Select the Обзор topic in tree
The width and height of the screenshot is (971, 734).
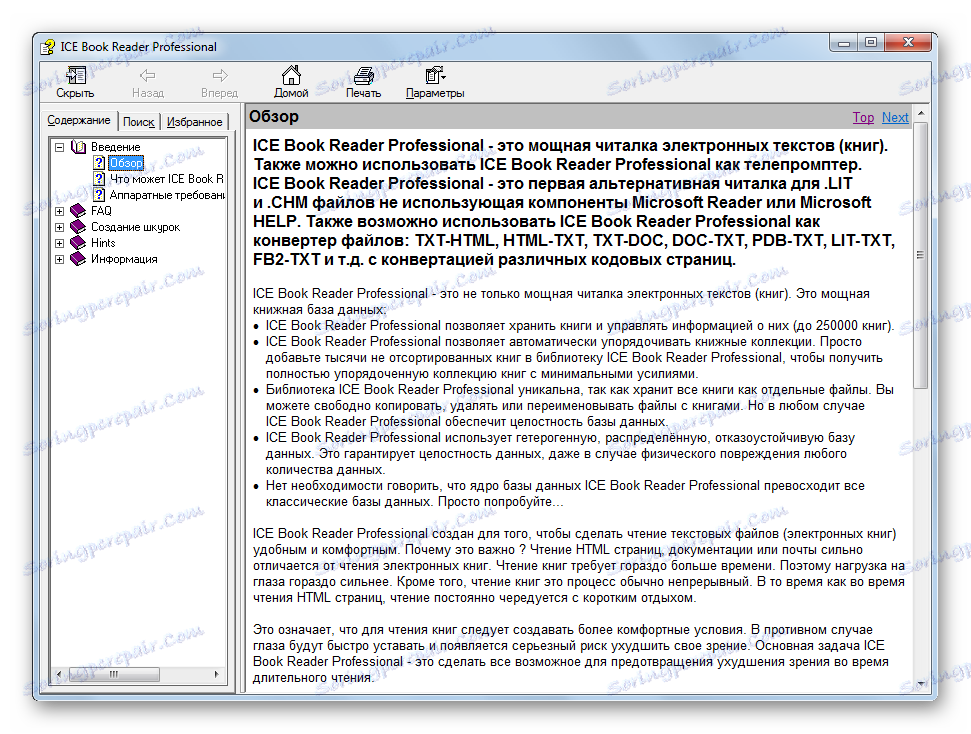tap(126, 163)
